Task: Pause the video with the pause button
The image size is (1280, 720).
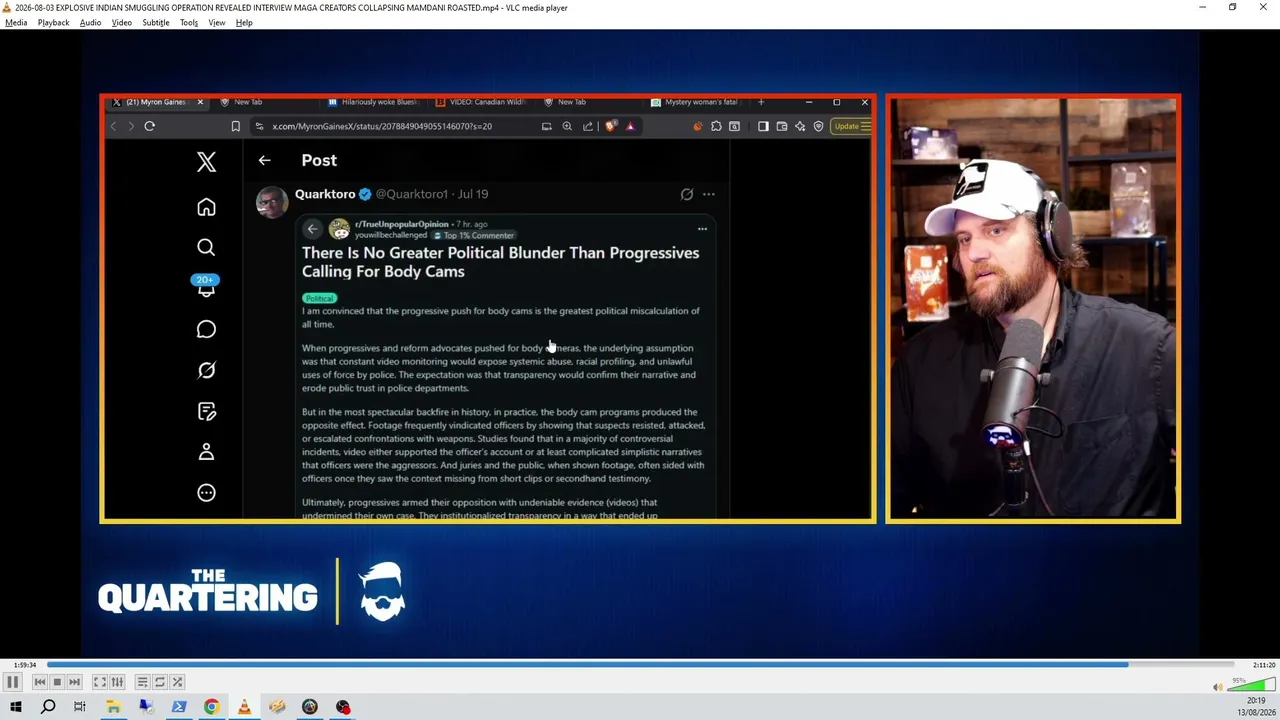Action: pyautogui.click(x=12, y=682)
